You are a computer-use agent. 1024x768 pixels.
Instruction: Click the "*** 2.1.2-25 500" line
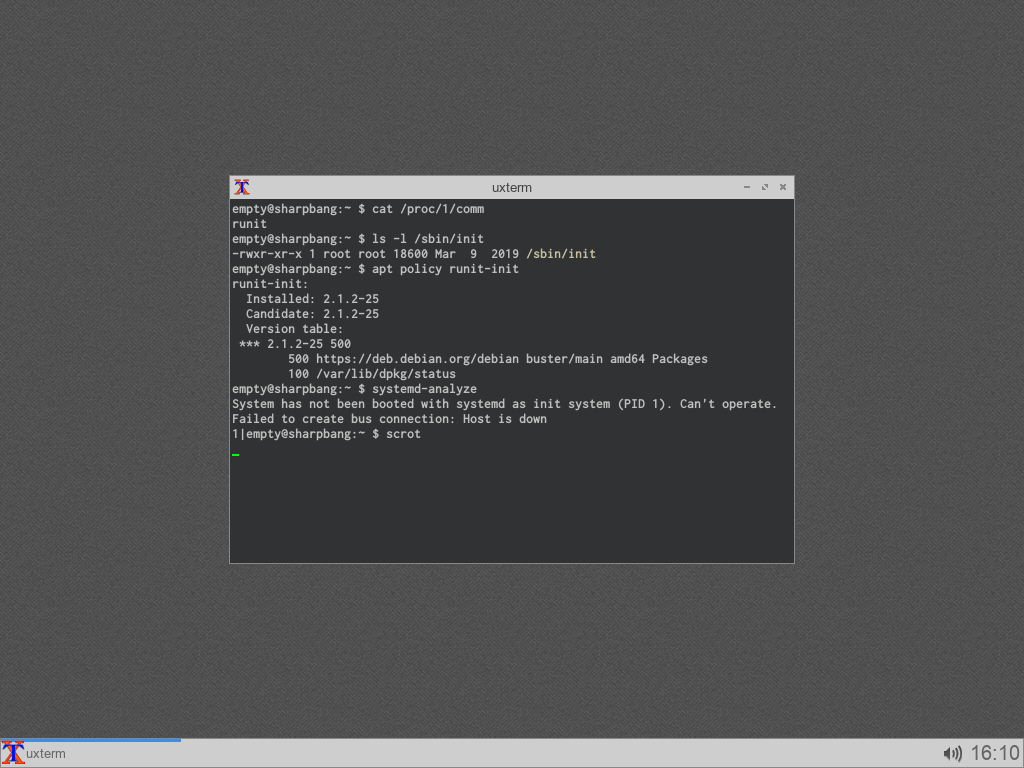tap(295, 344)
